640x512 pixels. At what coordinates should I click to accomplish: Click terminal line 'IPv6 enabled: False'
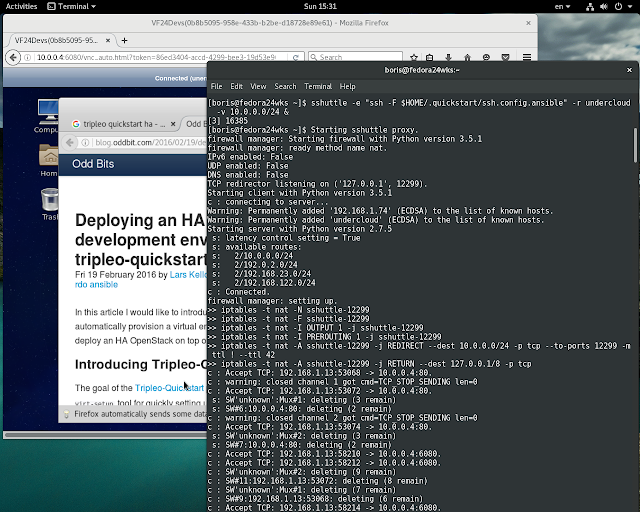pos(250,157)
